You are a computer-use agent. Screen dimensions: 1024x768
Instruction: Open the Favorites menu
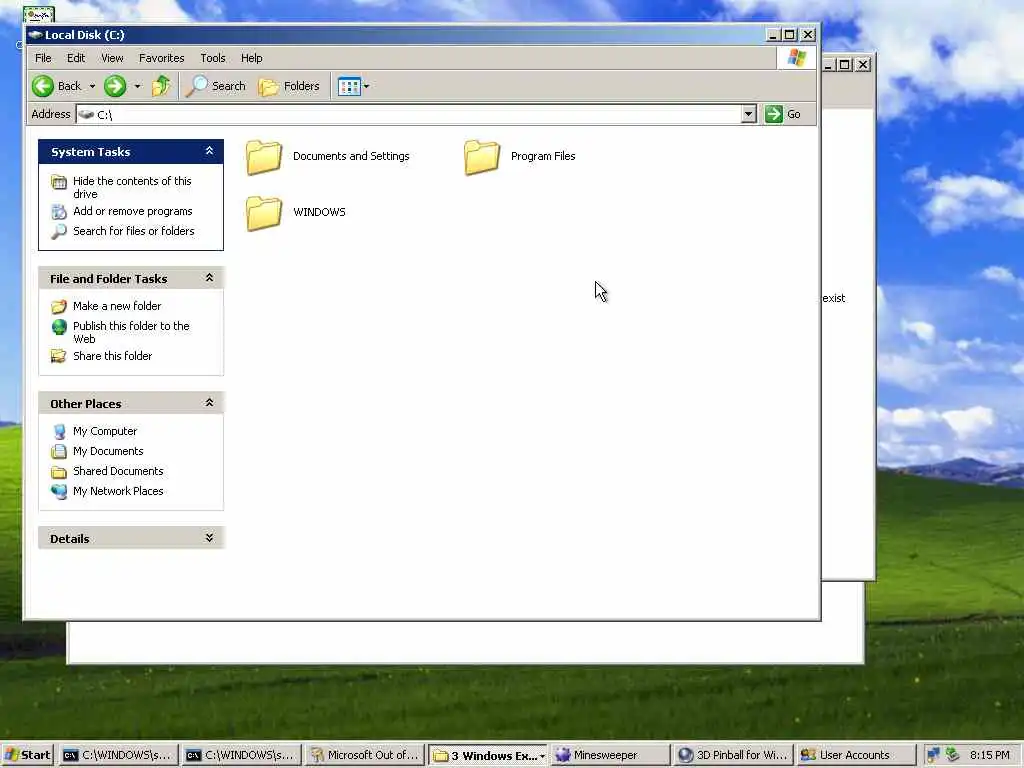pos(162,58)
